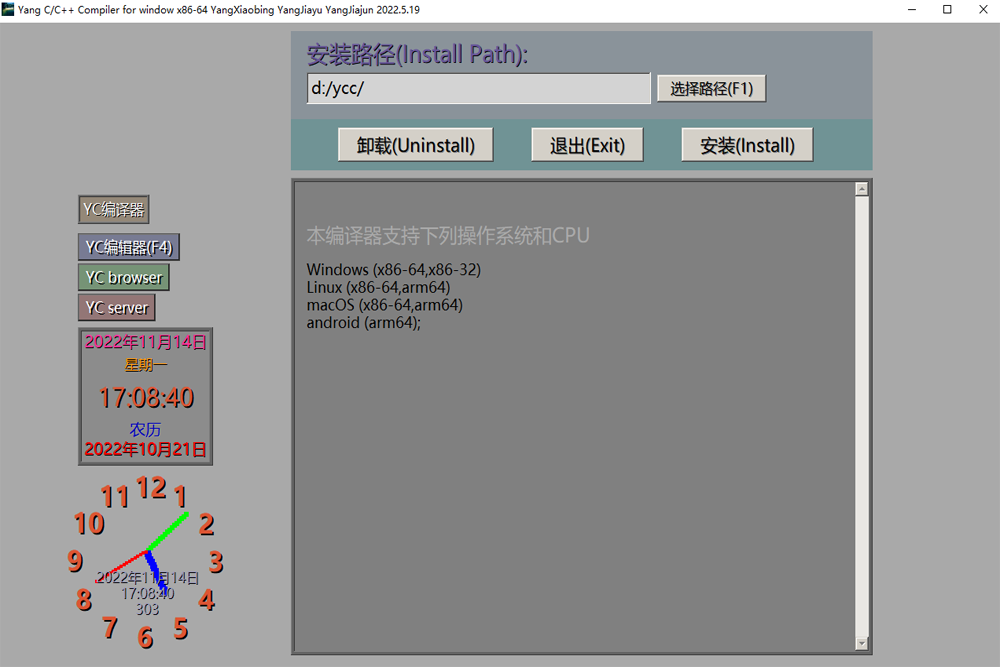
Task: Click number 6 on analog clock
Action: (145, 637)
